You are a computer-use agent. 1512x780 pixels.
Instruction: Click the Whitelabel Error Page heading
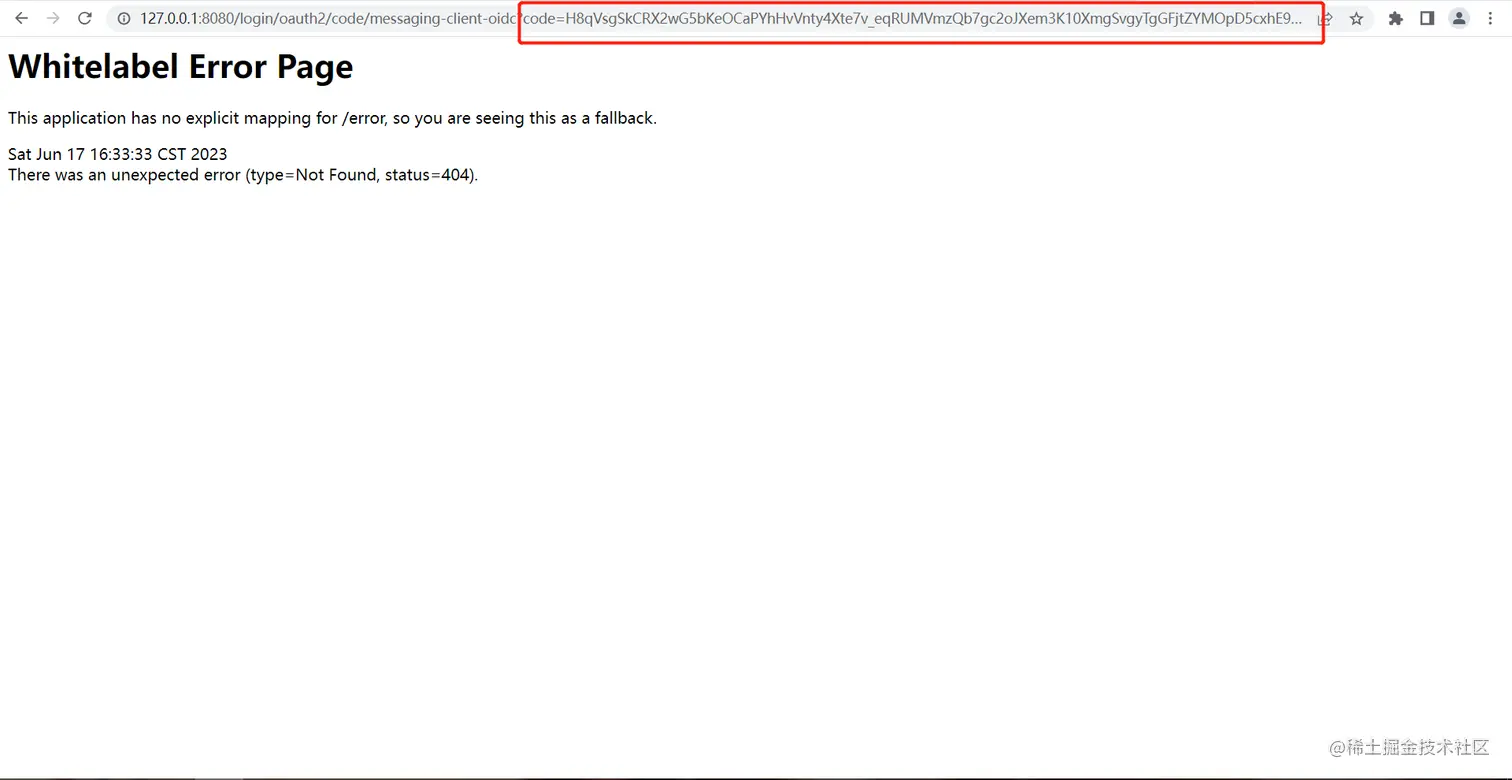click(x=181, y=67)
